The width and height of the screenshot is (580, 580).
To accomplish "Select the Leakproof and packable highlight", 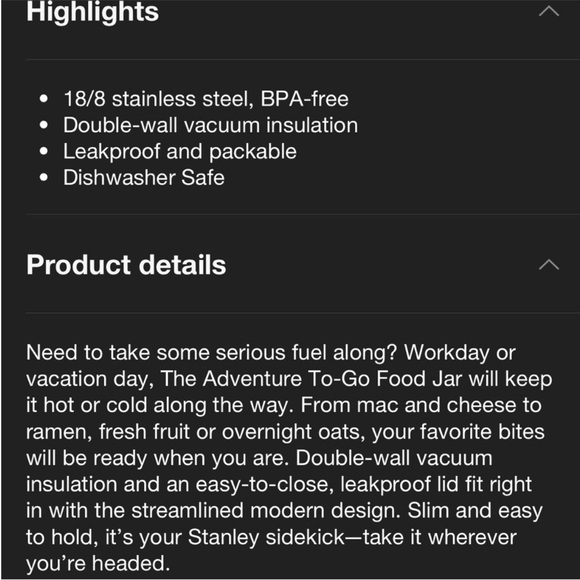I will (180, 152).
